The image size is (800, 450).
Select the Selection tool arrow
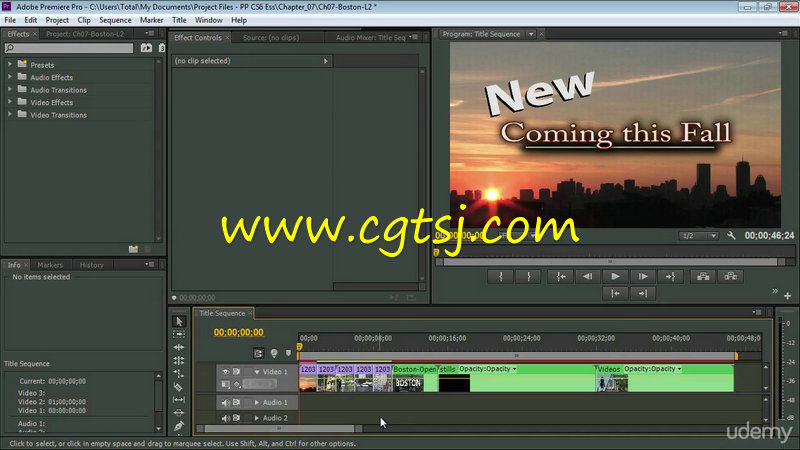click(x=179, y=321)
